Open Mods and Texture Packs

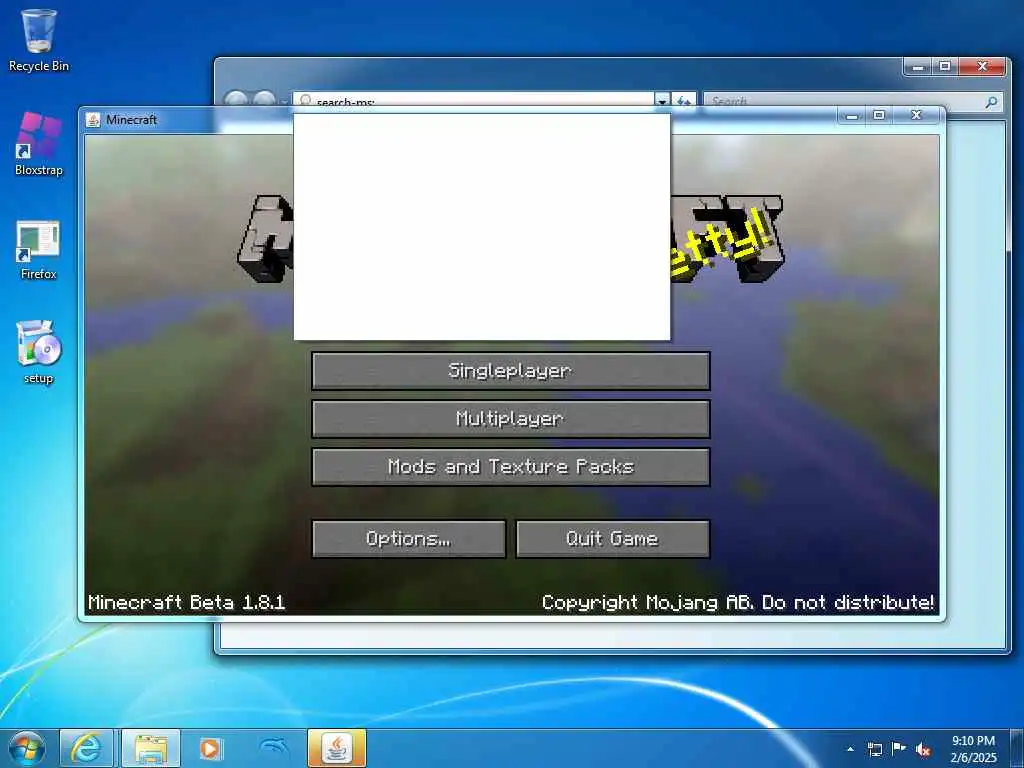(511, 467)
